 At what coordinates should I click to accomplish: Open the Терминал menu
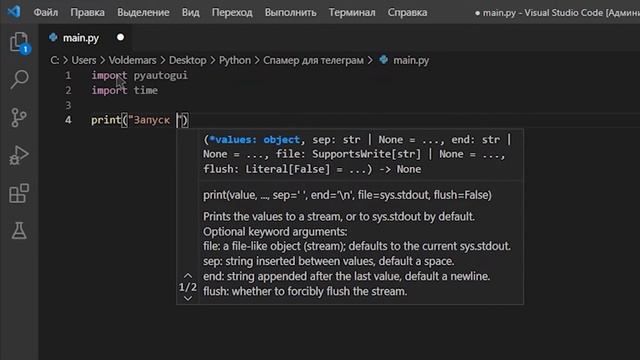[x=352, y=12]
